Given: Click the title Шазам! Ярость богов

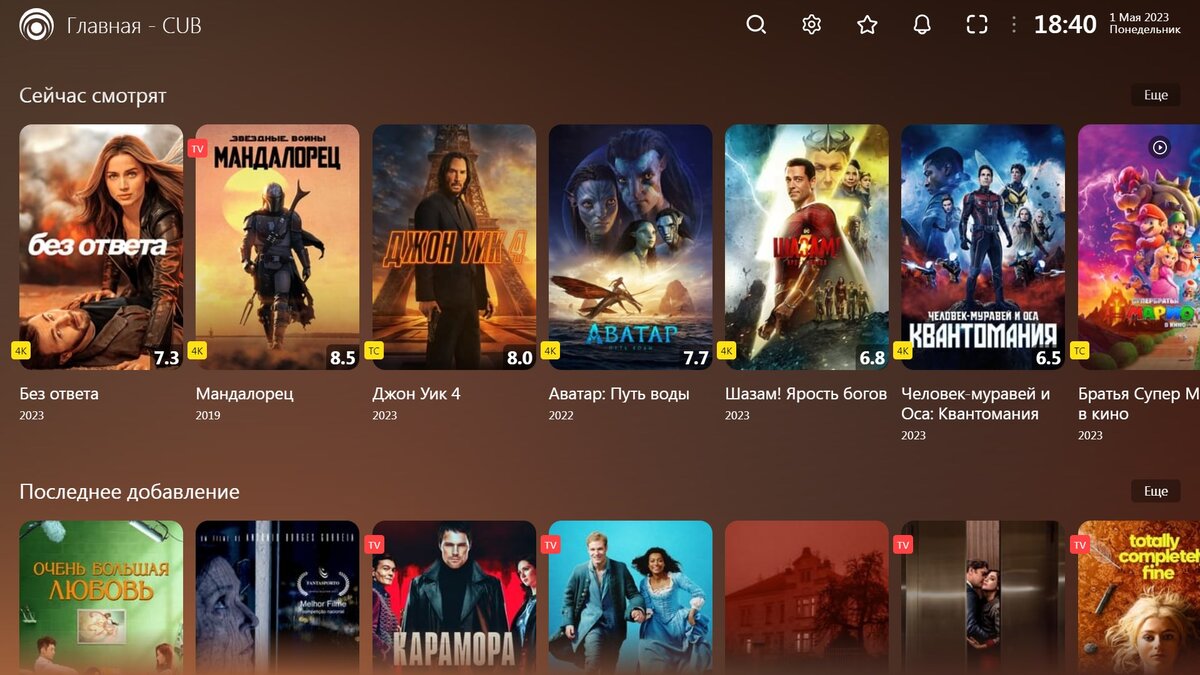Looking at the screenshot, I should click(806, 394).
